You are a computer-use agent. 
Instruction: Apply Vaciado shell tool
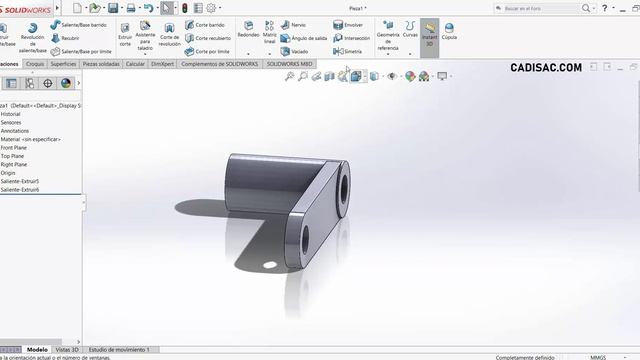294,51
